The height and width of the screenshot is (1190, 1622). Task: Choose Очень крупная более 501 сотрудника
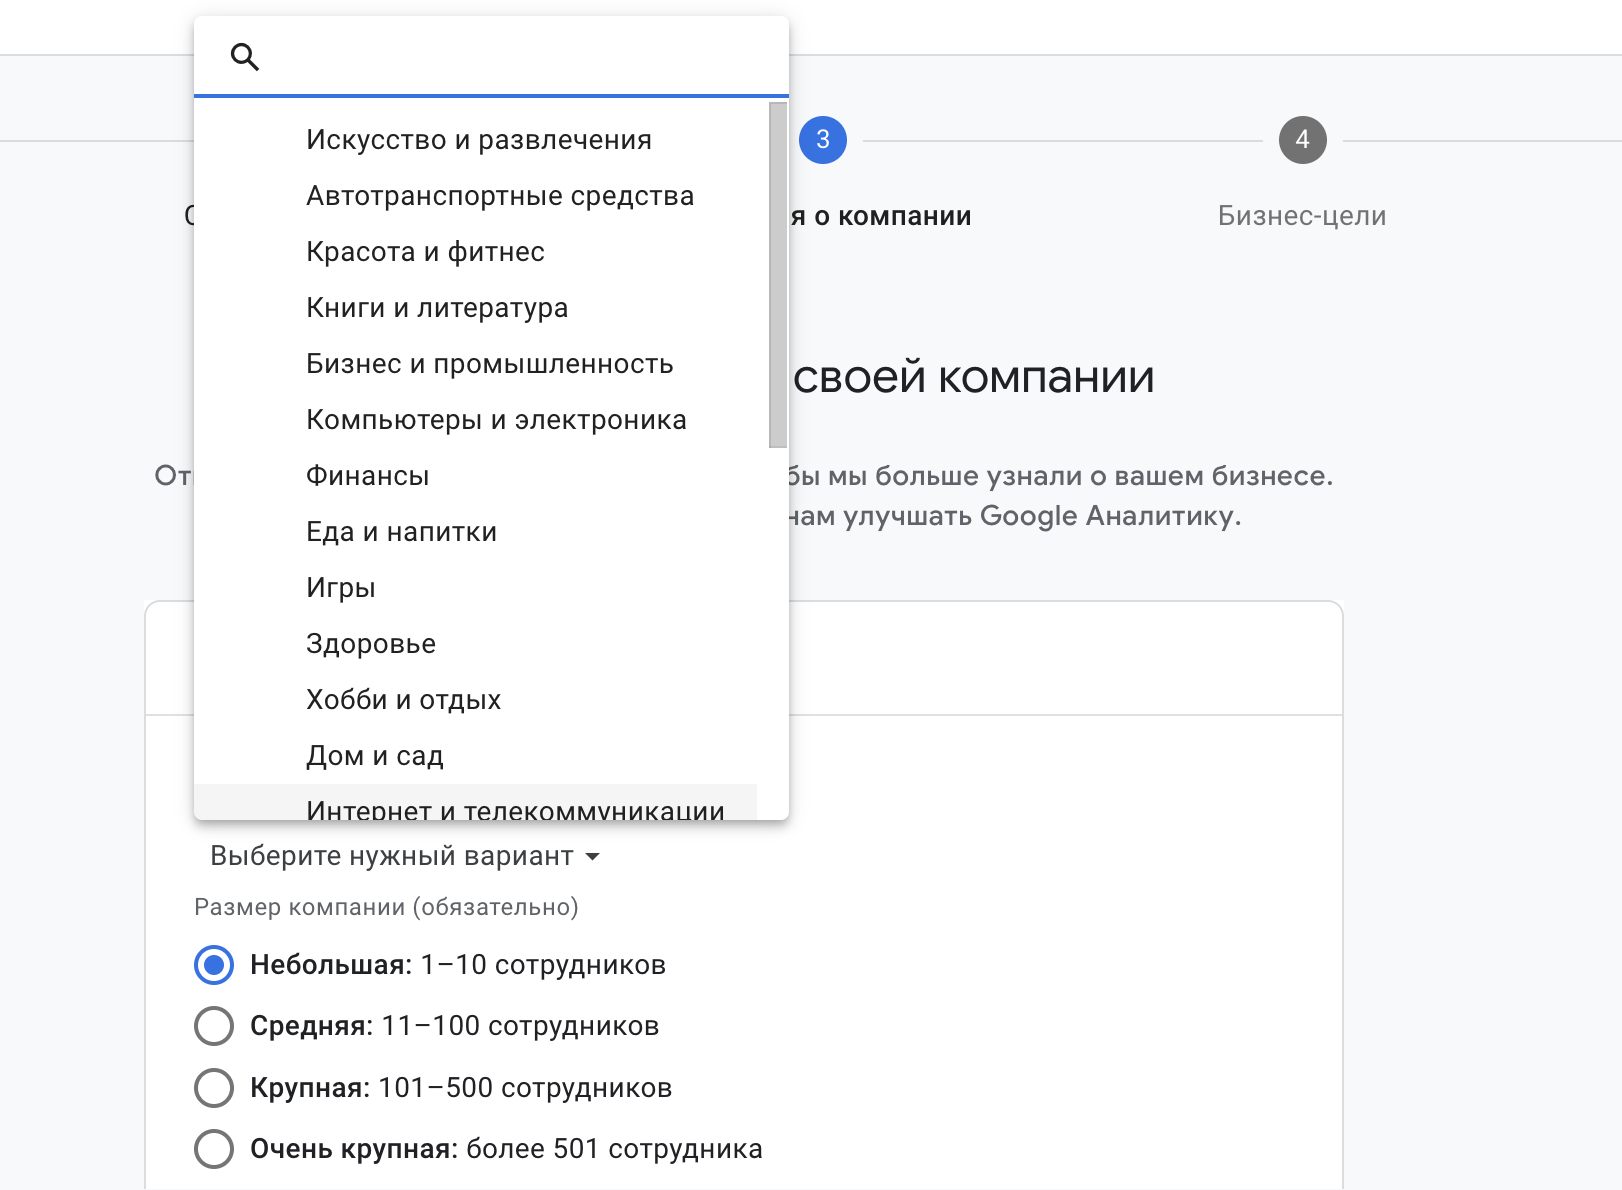tap(214, 1149)
